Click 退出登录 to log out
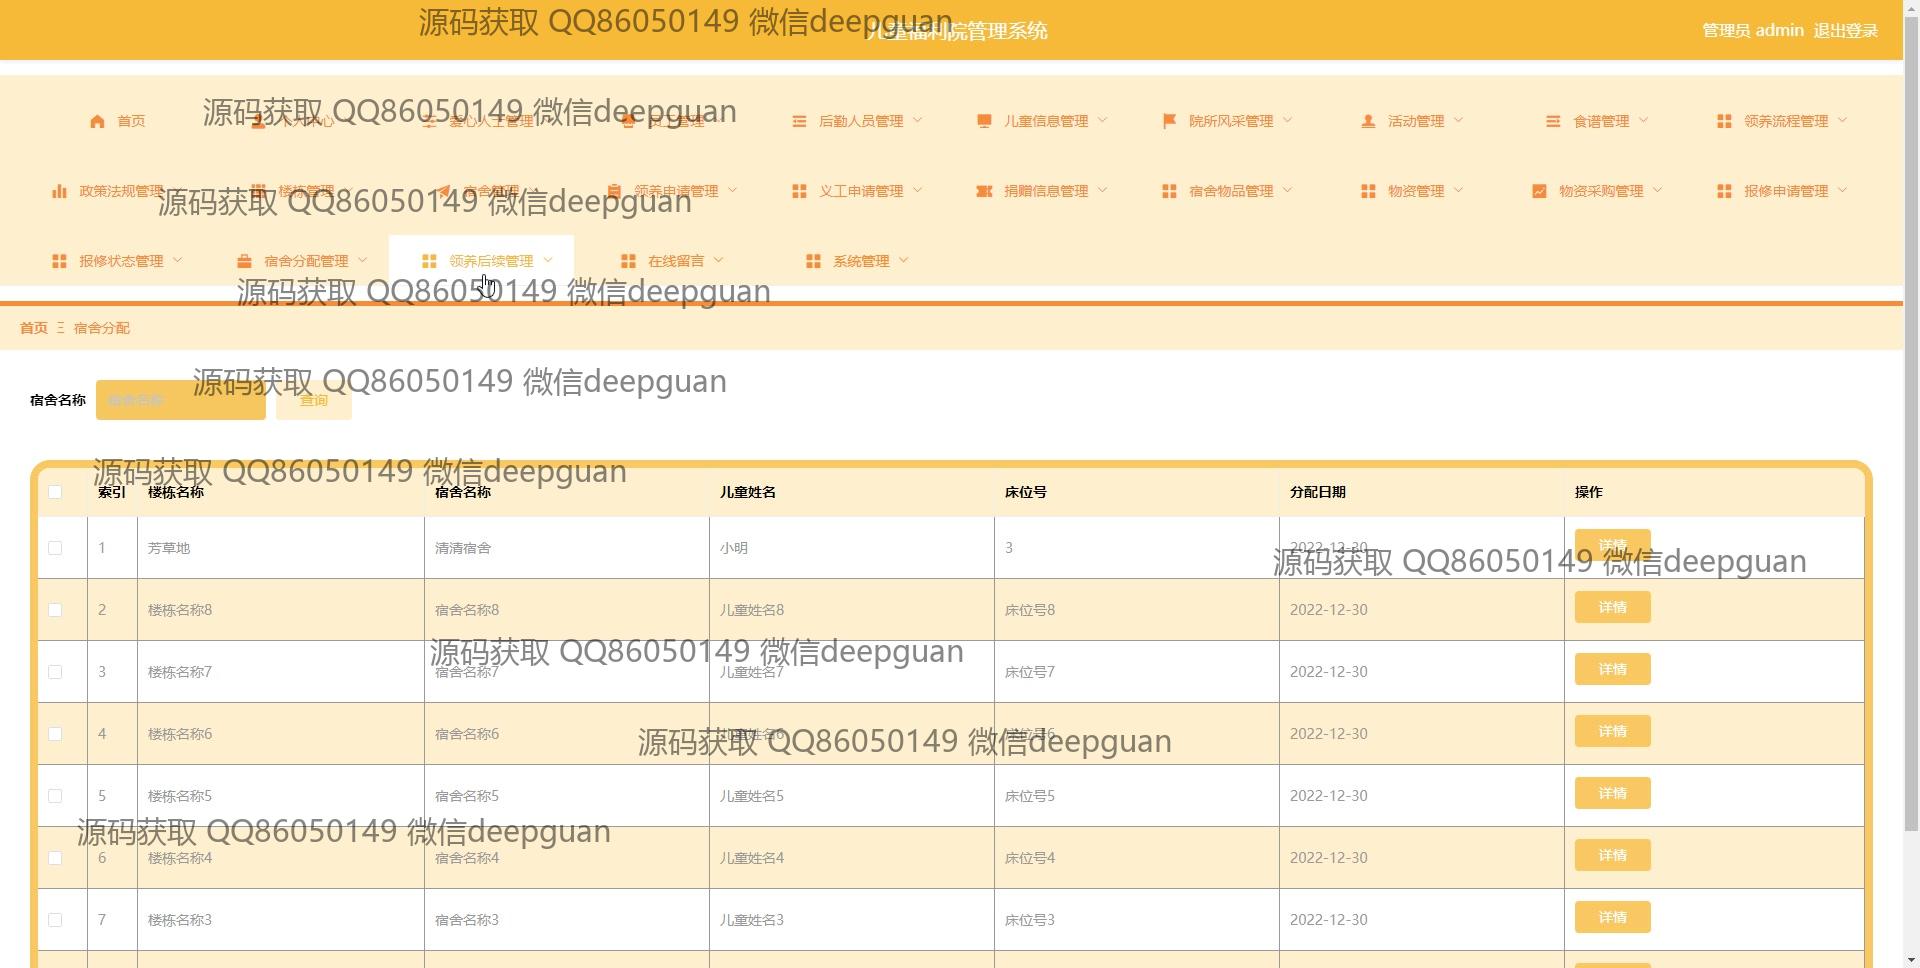Viewport: 1920px width, 968px height. coord(1845,31)
